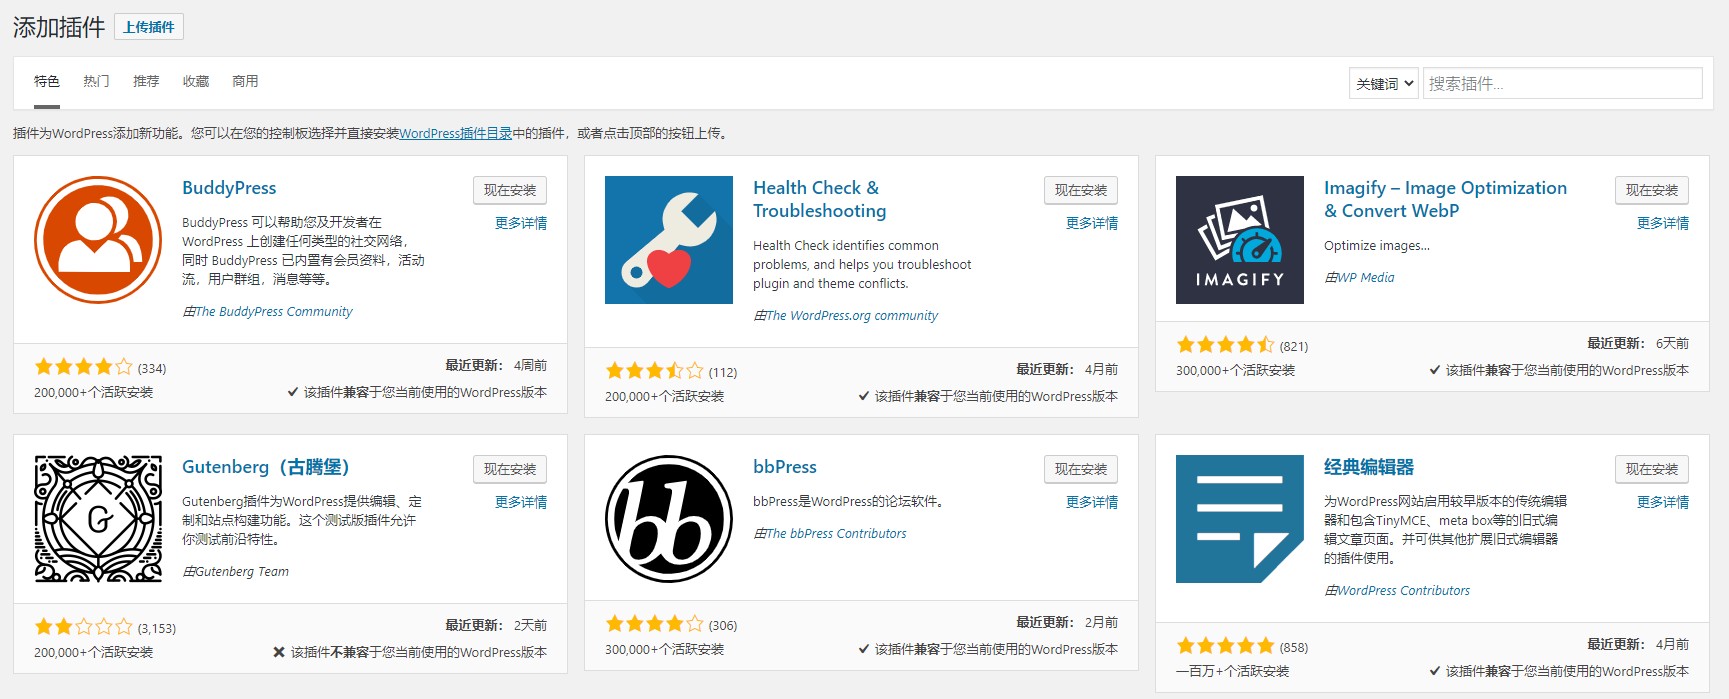Open the 推荐 tab

tap(146, 81)
